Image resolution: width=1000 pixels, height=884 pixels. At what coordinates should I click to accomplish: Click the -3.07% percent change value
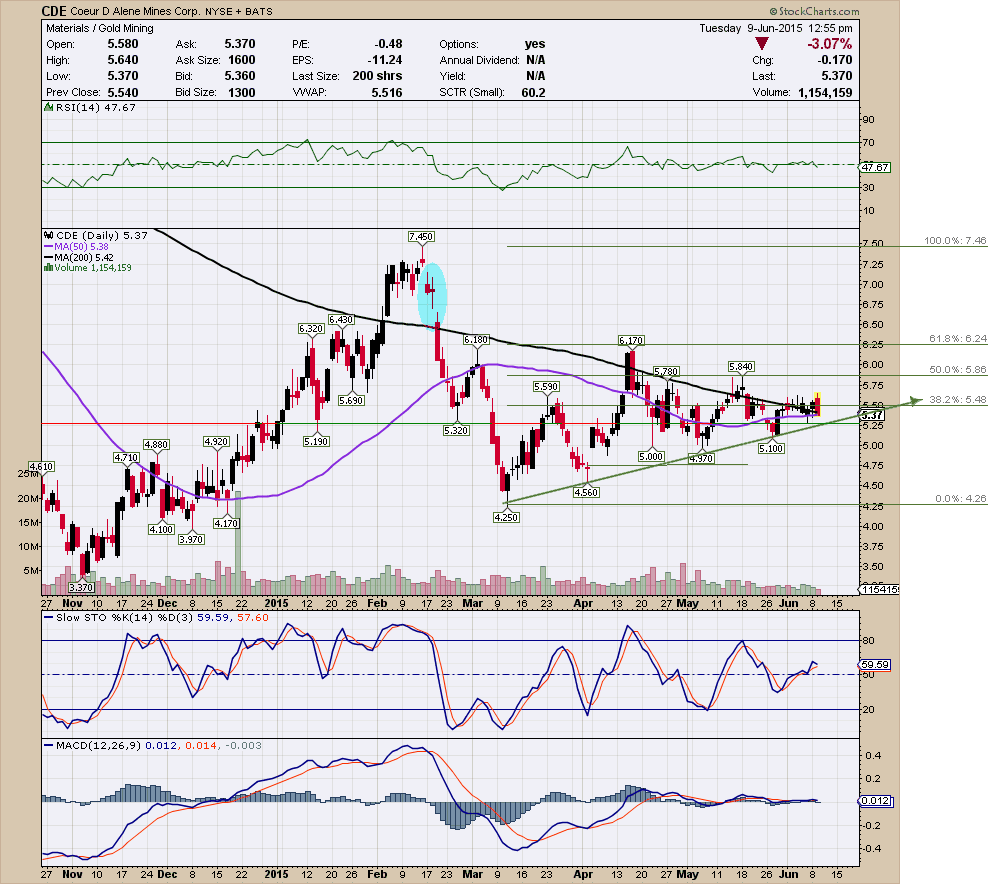pyautogui.click(x=829, y=44)
